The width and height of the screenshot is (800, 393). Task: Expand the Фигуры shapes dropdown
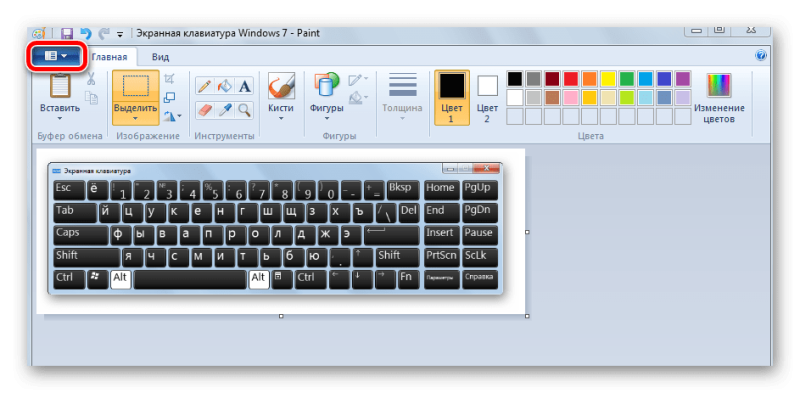coord(327,118)
